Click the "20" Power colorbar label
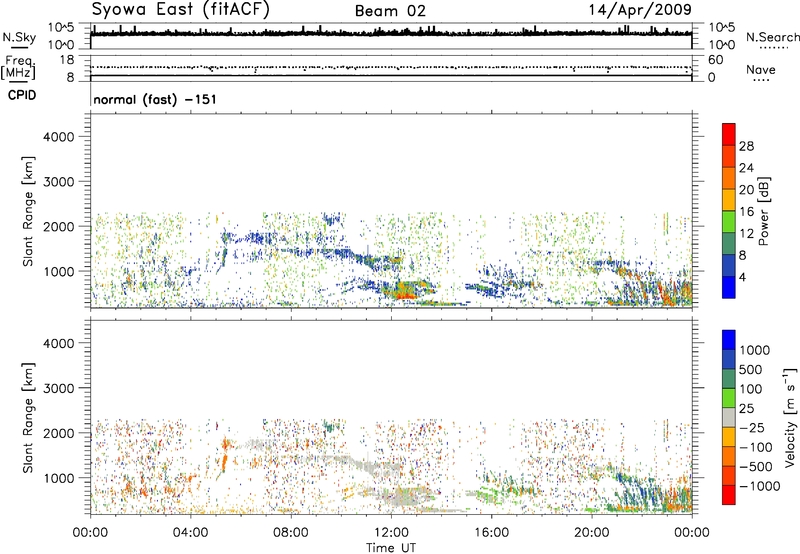800x554 pixels. click(x=746, y=190)
